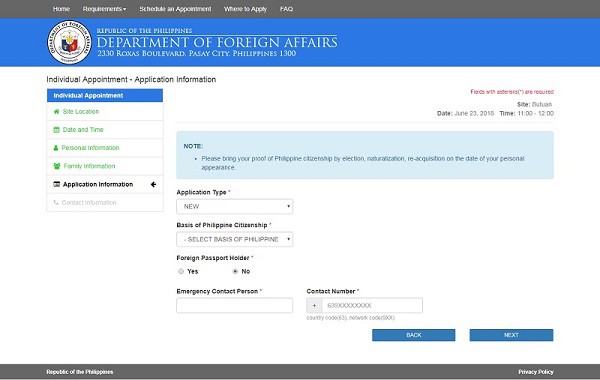Open the Basis of Philippine Citizenship dropdown

(x=235, y=239)
